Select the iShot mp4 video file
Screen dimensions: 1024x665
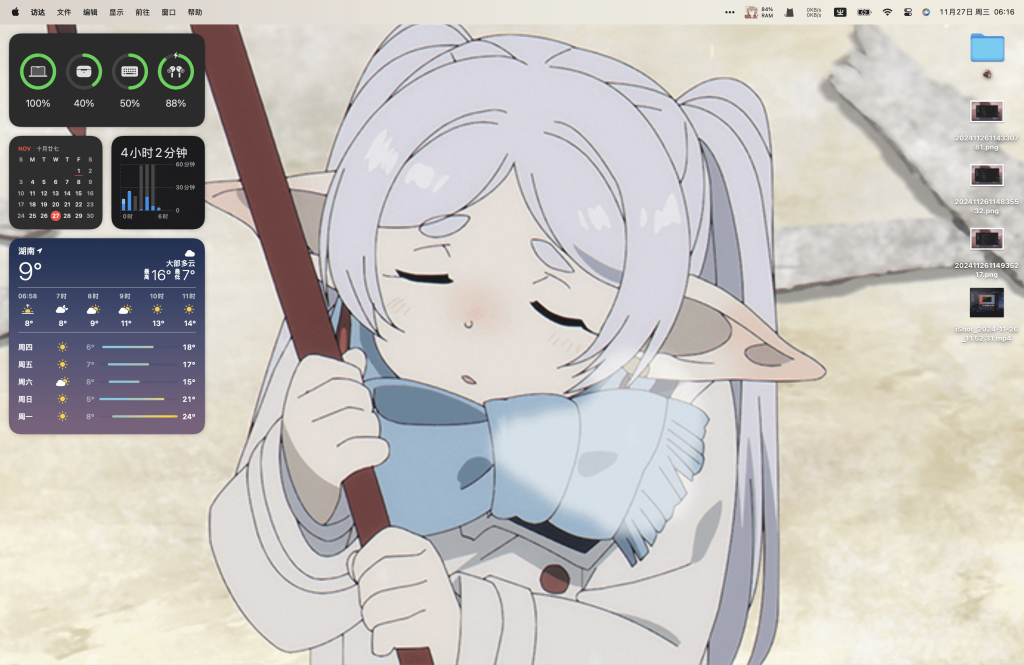986,303
